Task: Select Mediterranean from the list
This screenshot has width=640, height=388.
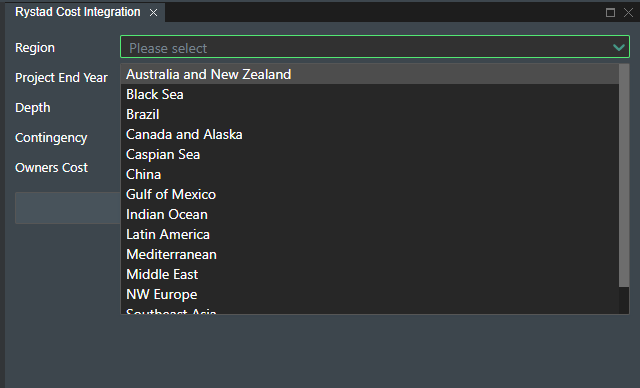Action: 370,254
